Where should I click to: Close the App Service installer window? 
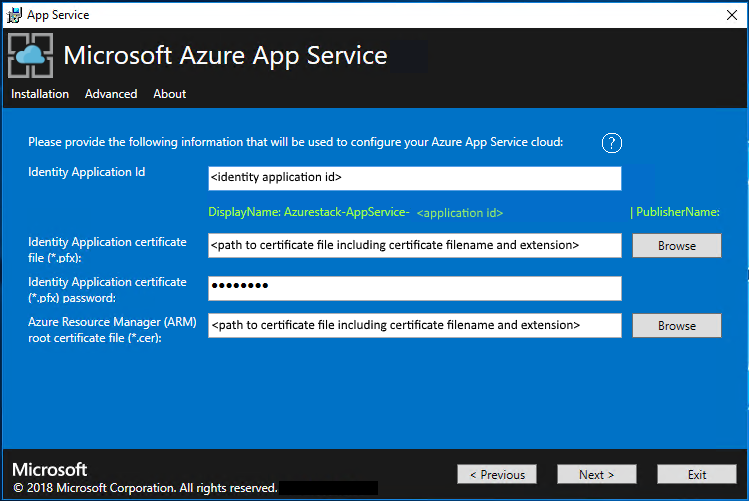731,15
